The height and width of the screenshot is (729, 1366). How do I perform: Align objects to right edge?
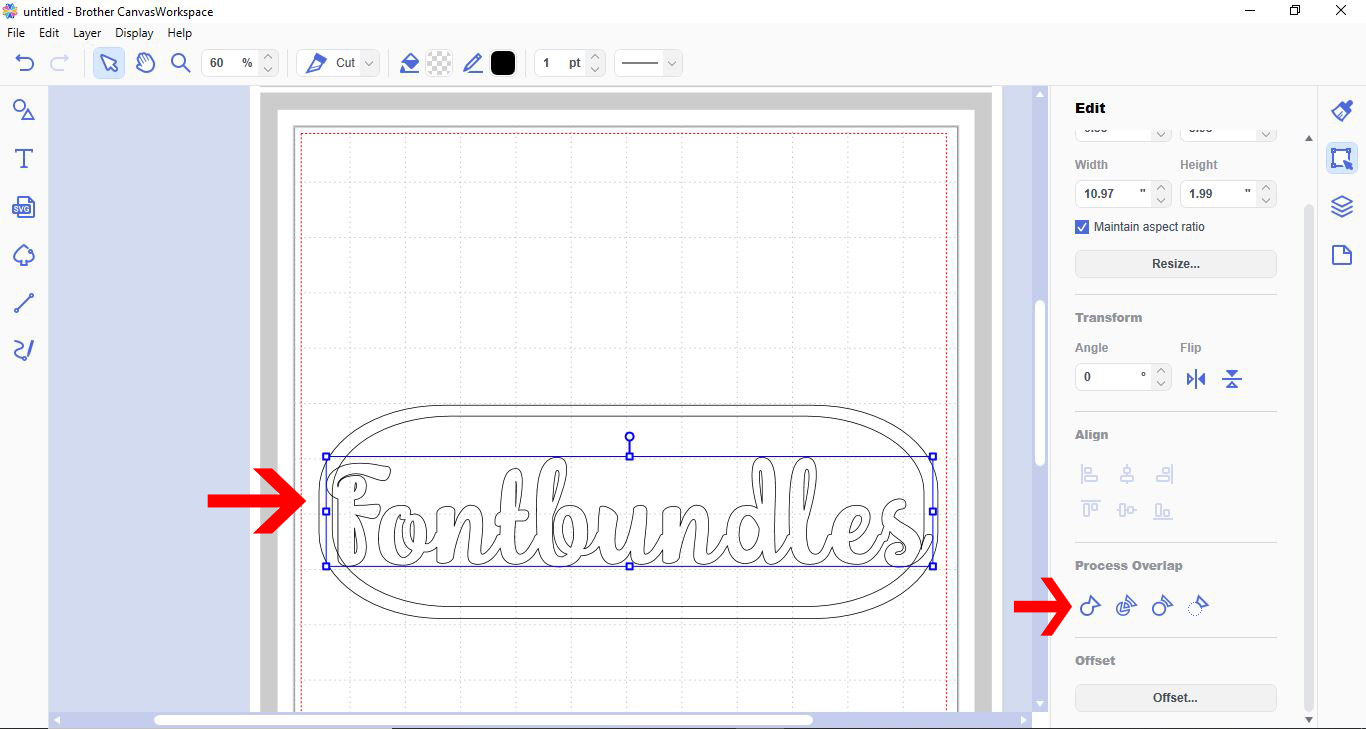click(1163, 474)
